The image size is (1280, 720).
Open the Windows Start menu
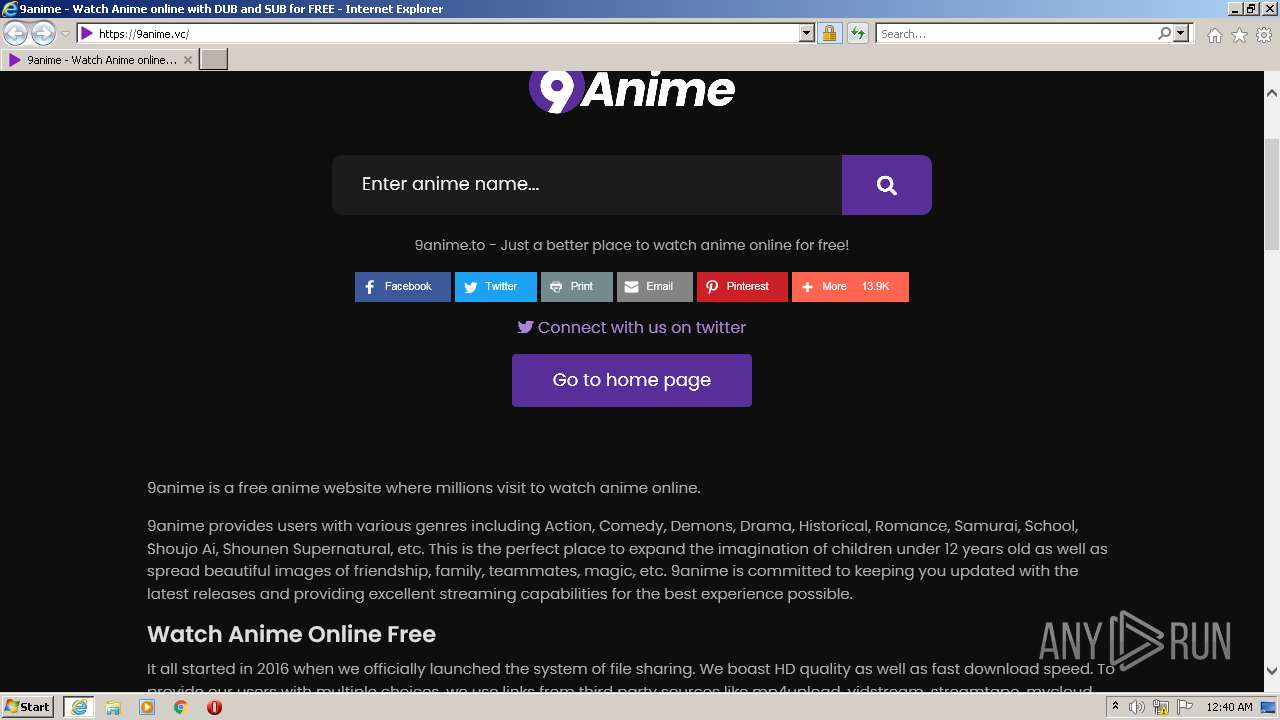(27, 706)
